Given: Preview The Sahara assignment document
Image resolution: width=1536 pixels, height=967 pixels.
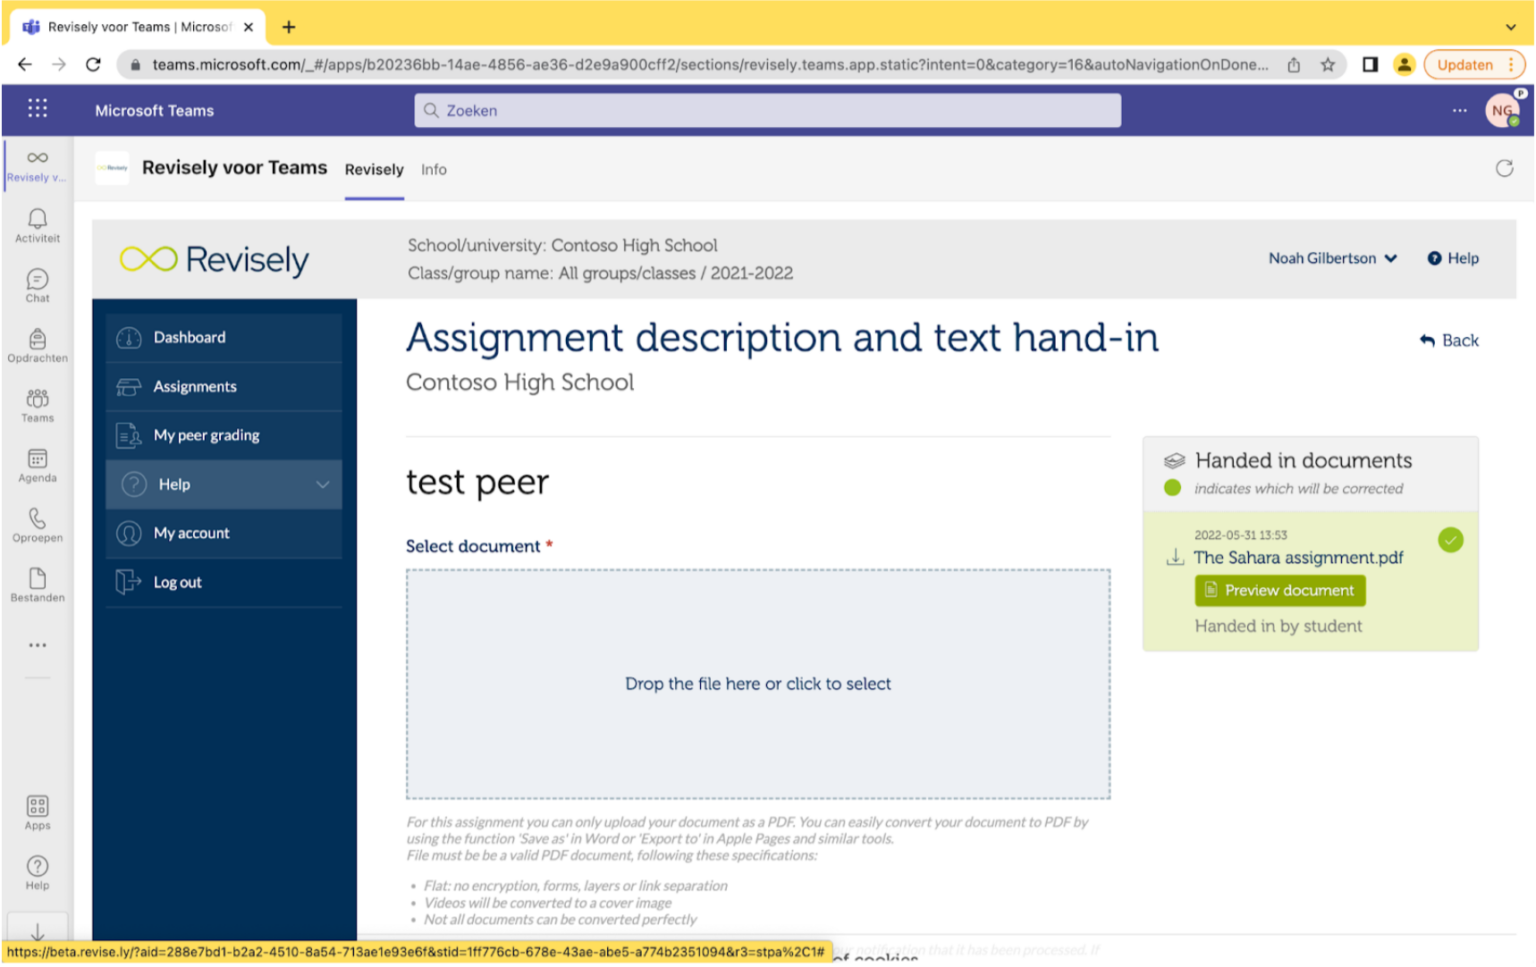Looking at the screenshot, I should [1279, 590].
